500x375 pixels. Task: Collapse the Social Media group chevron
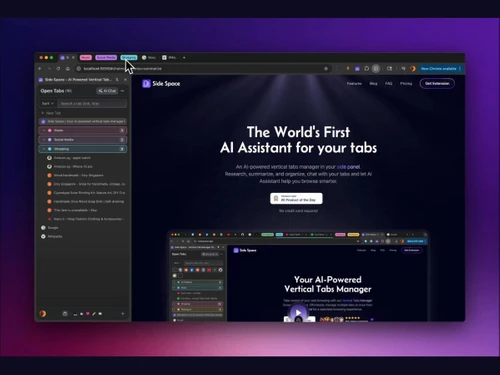(44, 140)
